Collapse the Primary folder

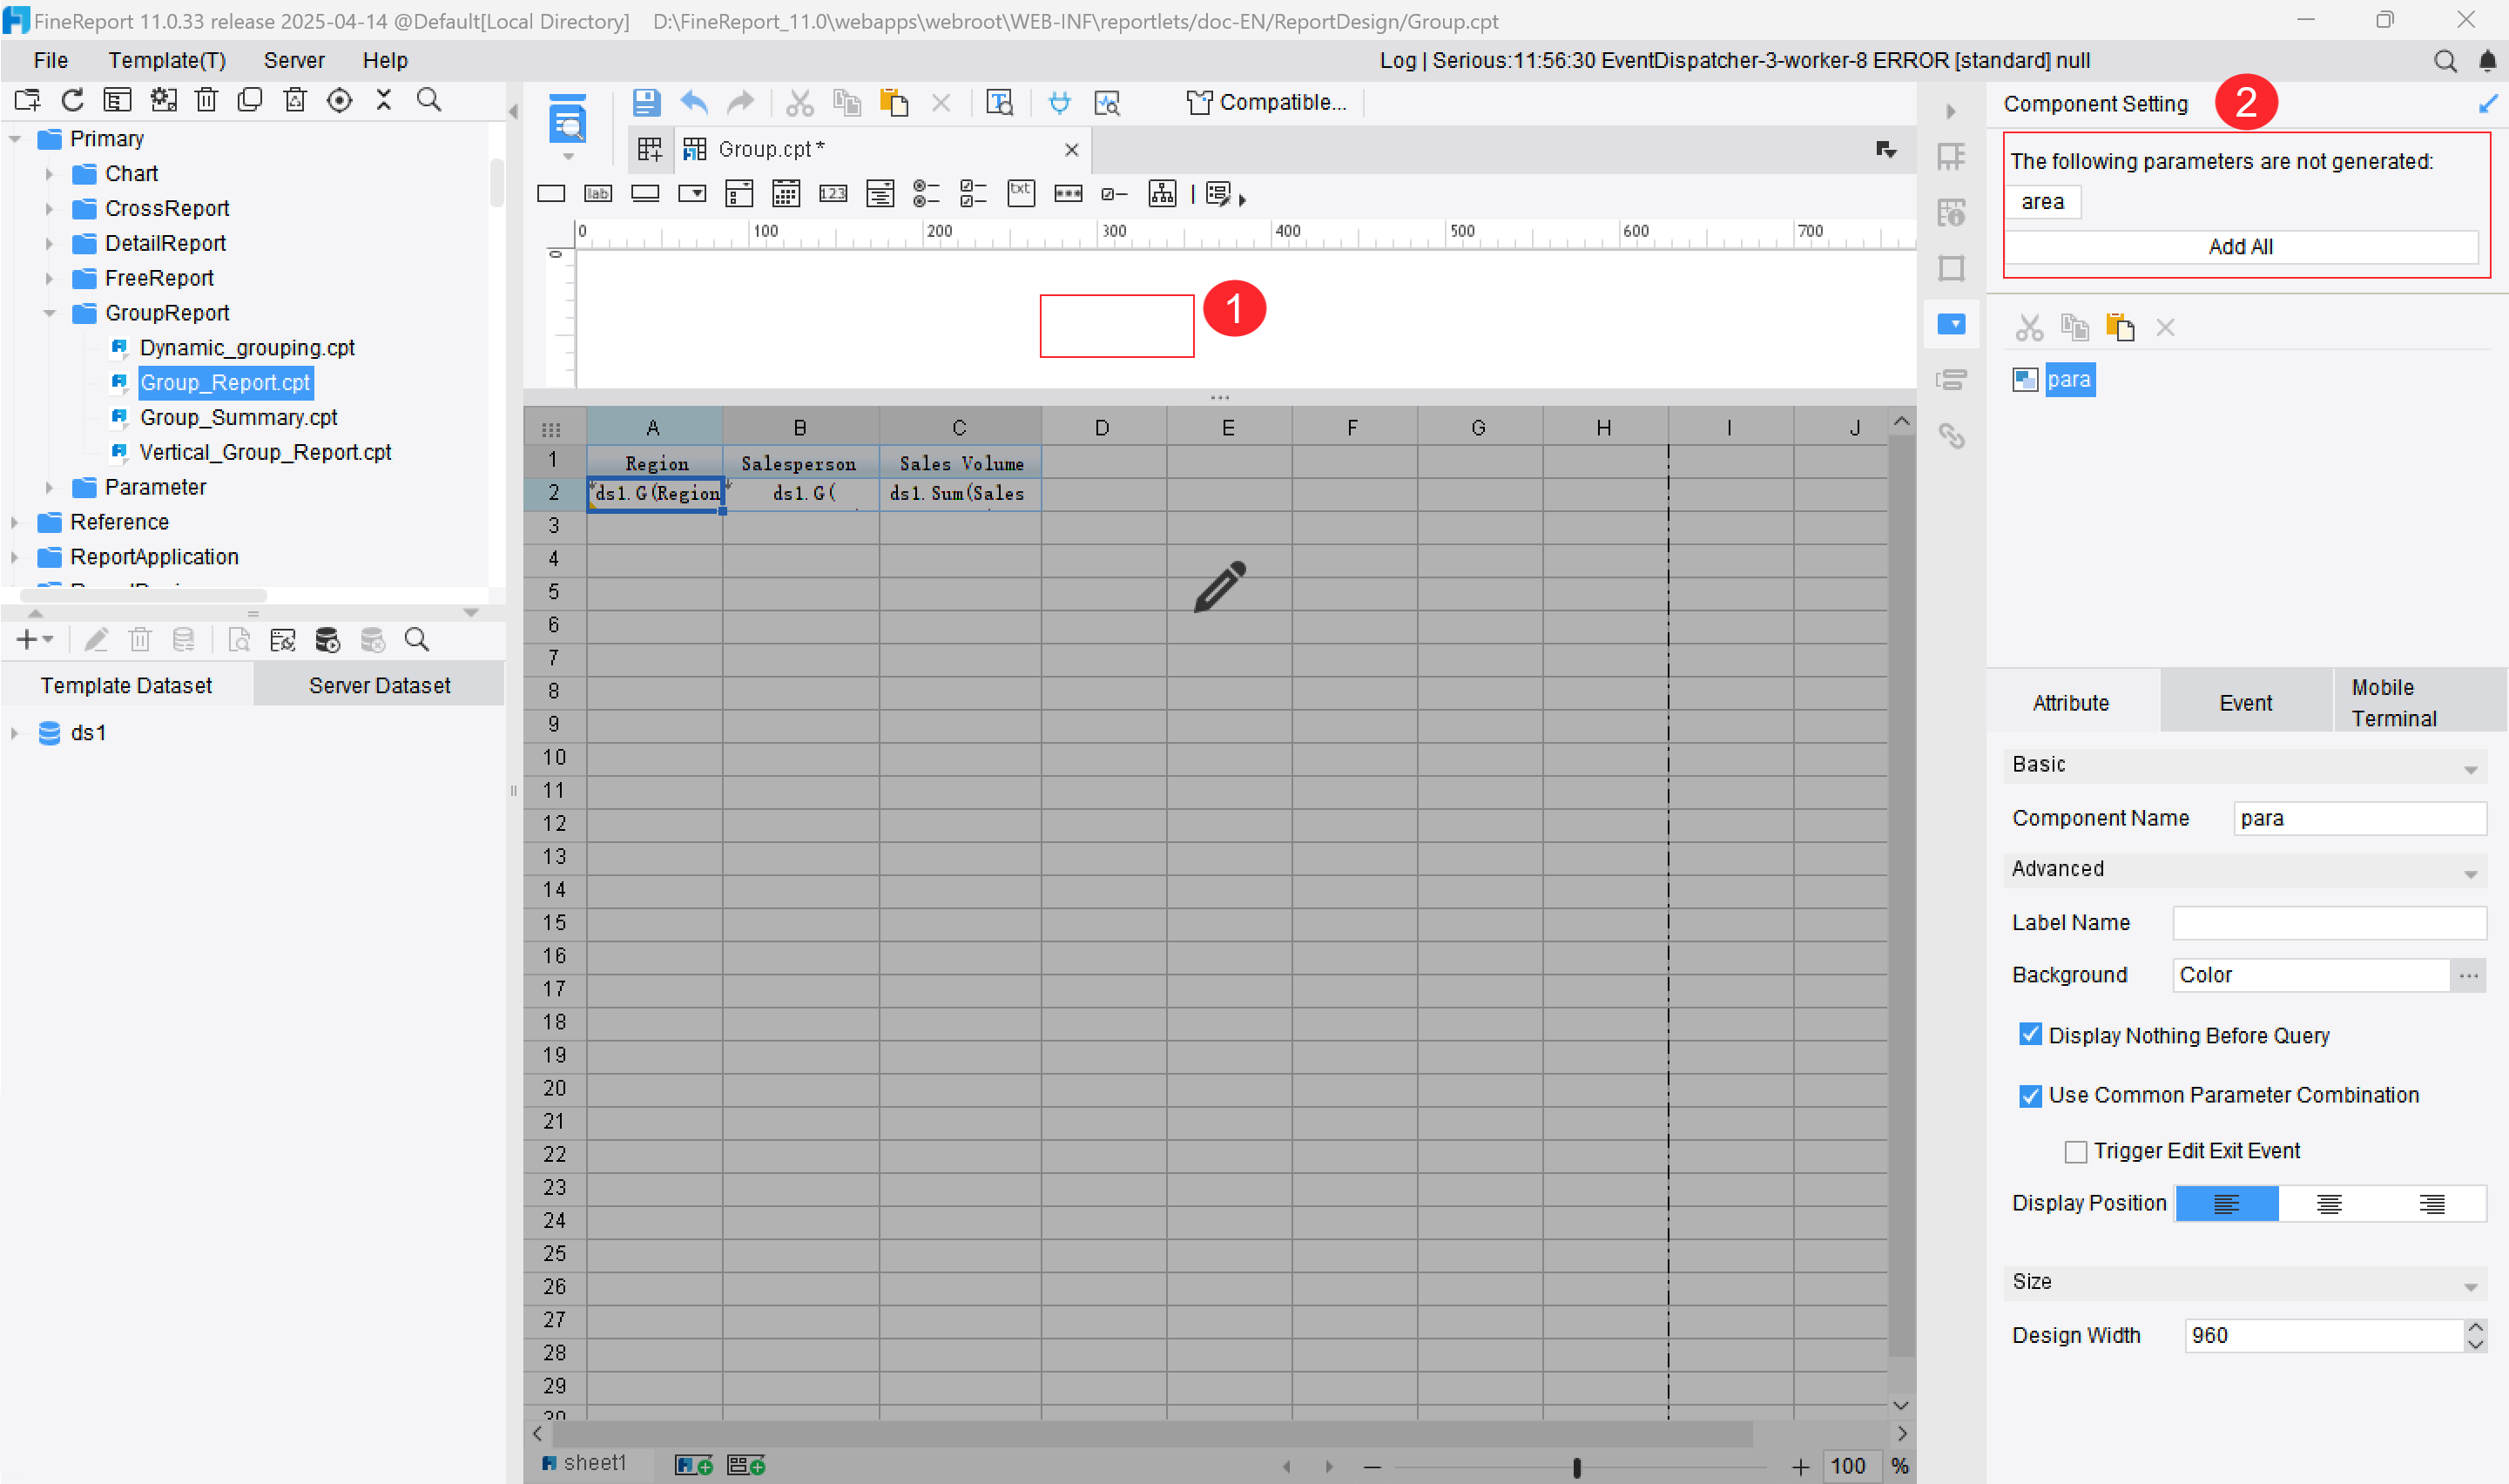tap(15, 139)
